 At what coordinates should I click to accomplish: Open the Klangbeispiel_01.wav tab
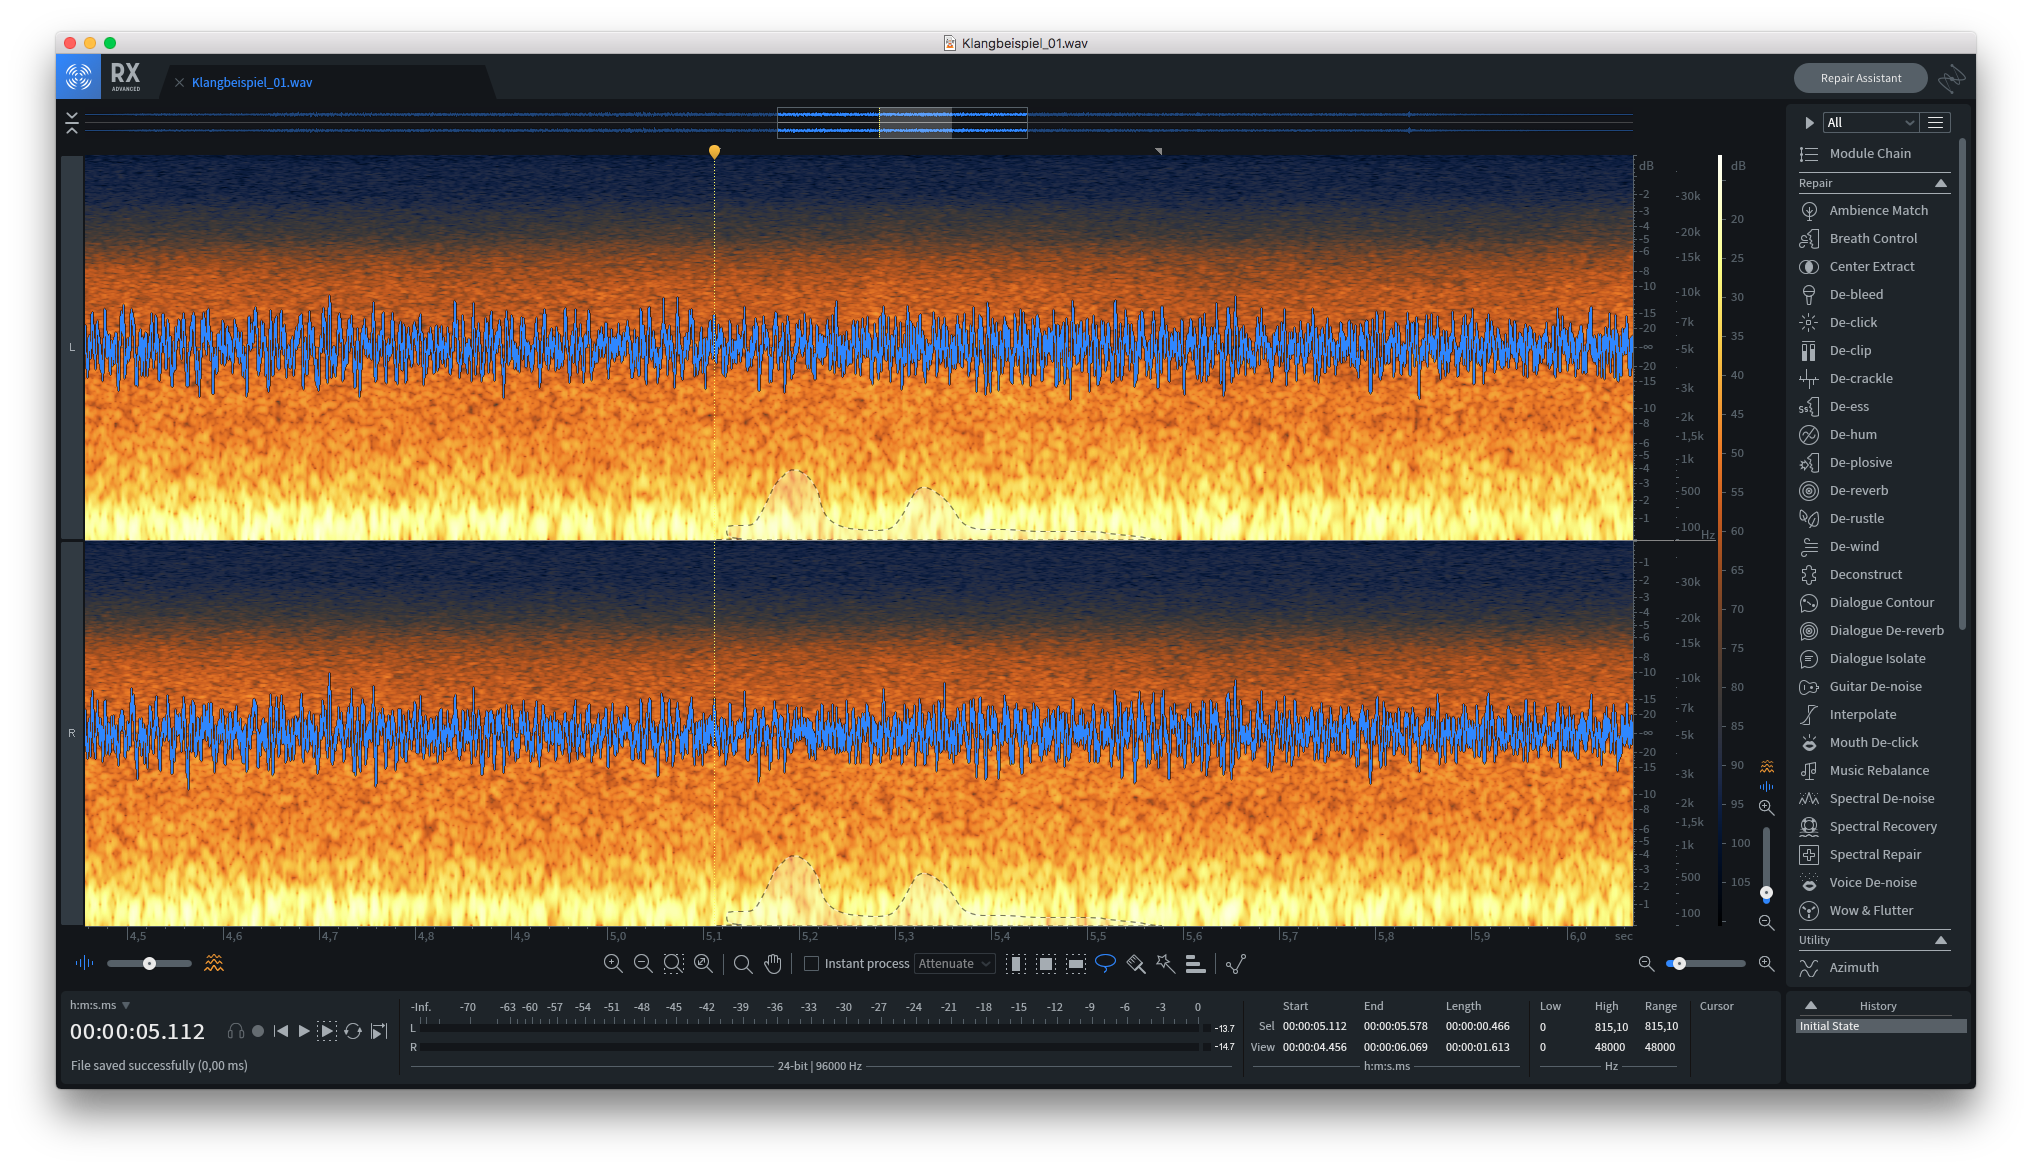(x=252, y=83)
